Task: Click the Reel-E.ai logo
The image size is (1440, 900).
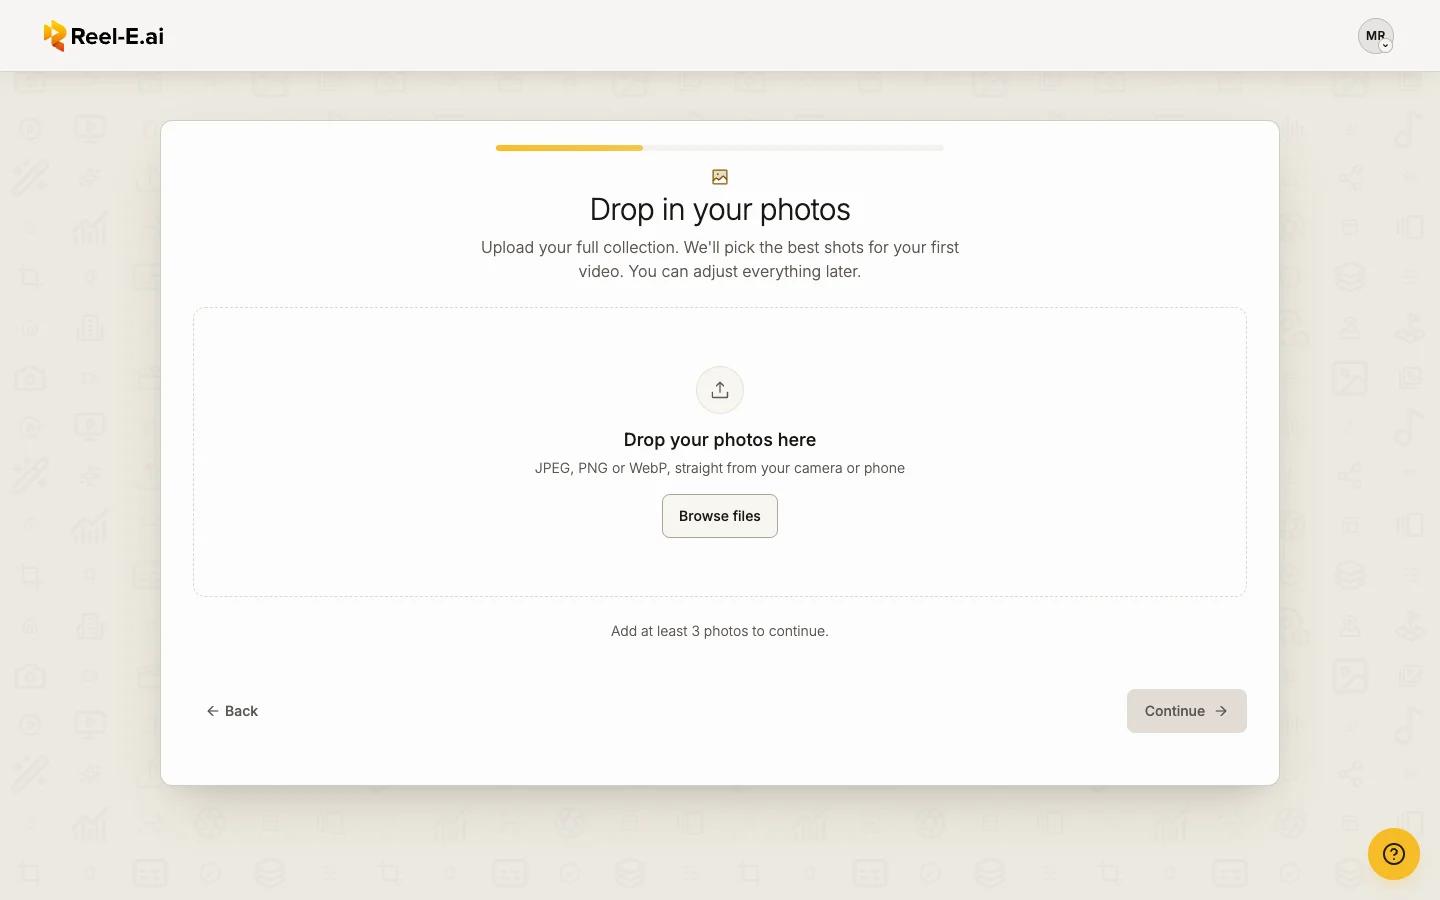Action: tap(104, 36)
